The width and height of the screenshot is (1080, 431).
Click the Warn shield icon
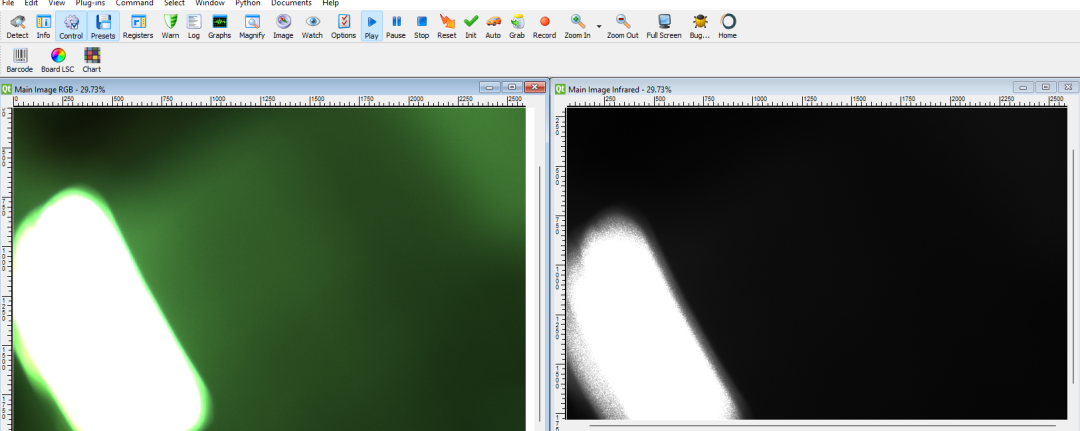(x=170, y=26)
